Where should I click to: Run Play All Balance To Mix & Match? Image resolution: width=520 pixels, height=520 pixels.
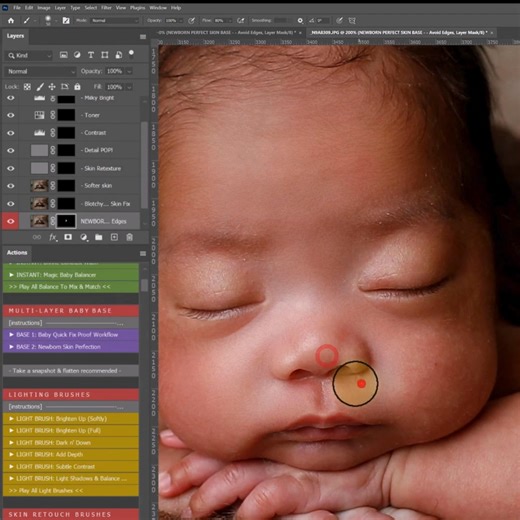coord(71,287)
